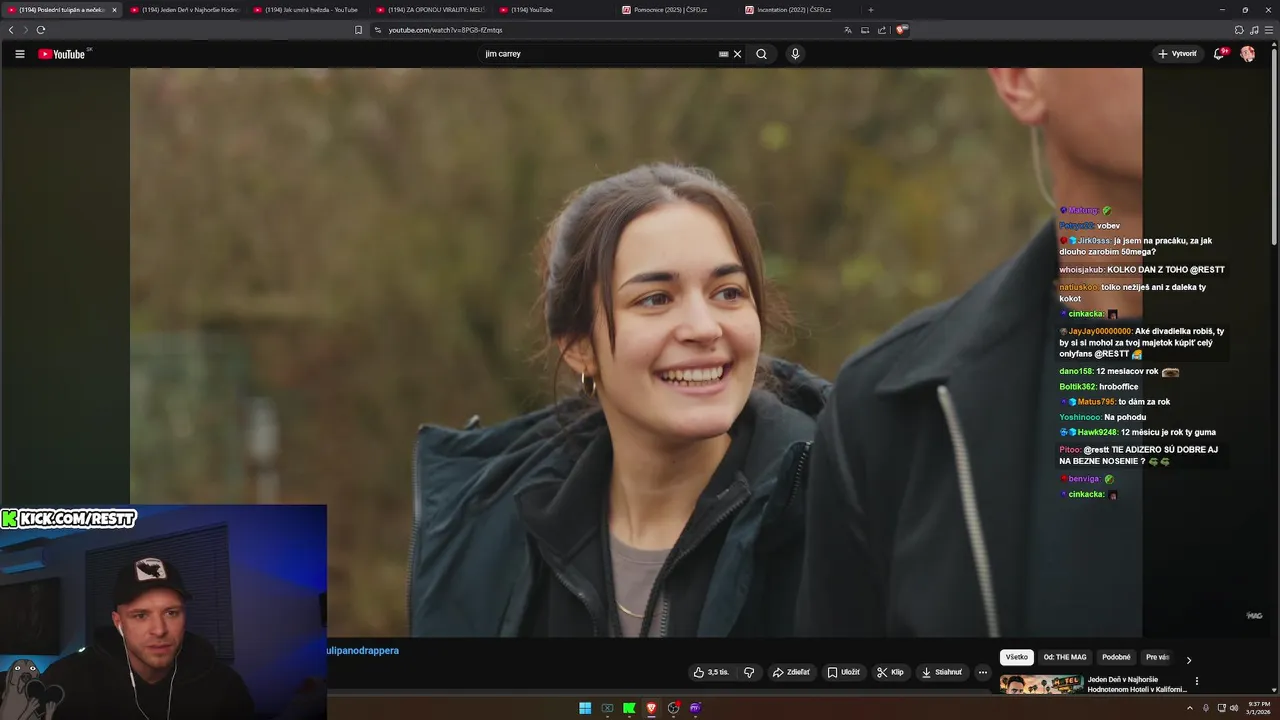Bookmark this page via address bar icon
Viewport: 1280px width, 720px height.
(x=358, y=30)
